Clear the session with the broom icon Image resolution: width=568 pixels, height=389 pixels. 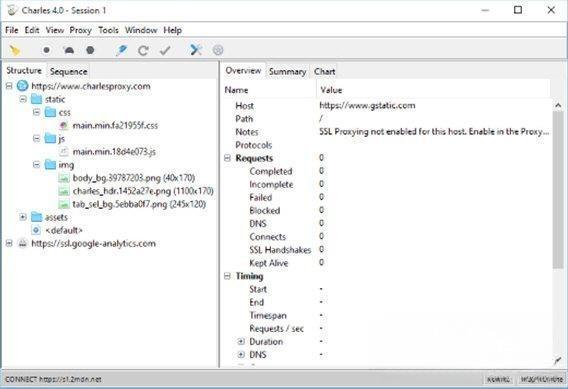click(15, 50)
